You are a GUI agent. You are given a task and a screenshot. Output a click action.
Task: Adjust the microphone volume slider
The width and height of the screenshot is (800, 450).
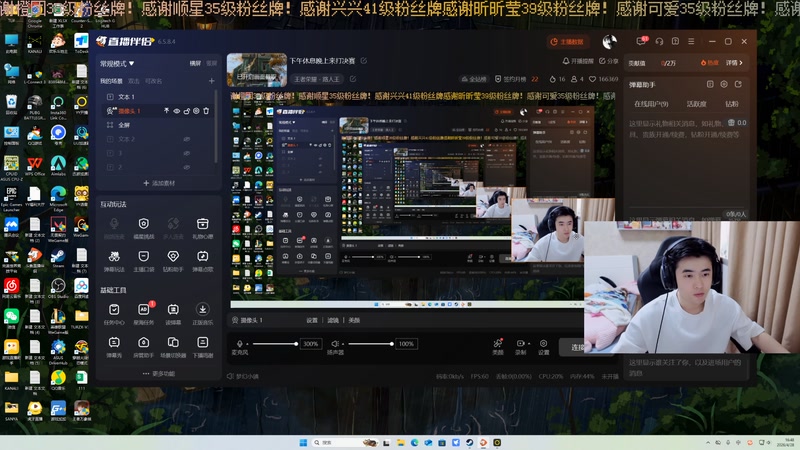[274, 344]
